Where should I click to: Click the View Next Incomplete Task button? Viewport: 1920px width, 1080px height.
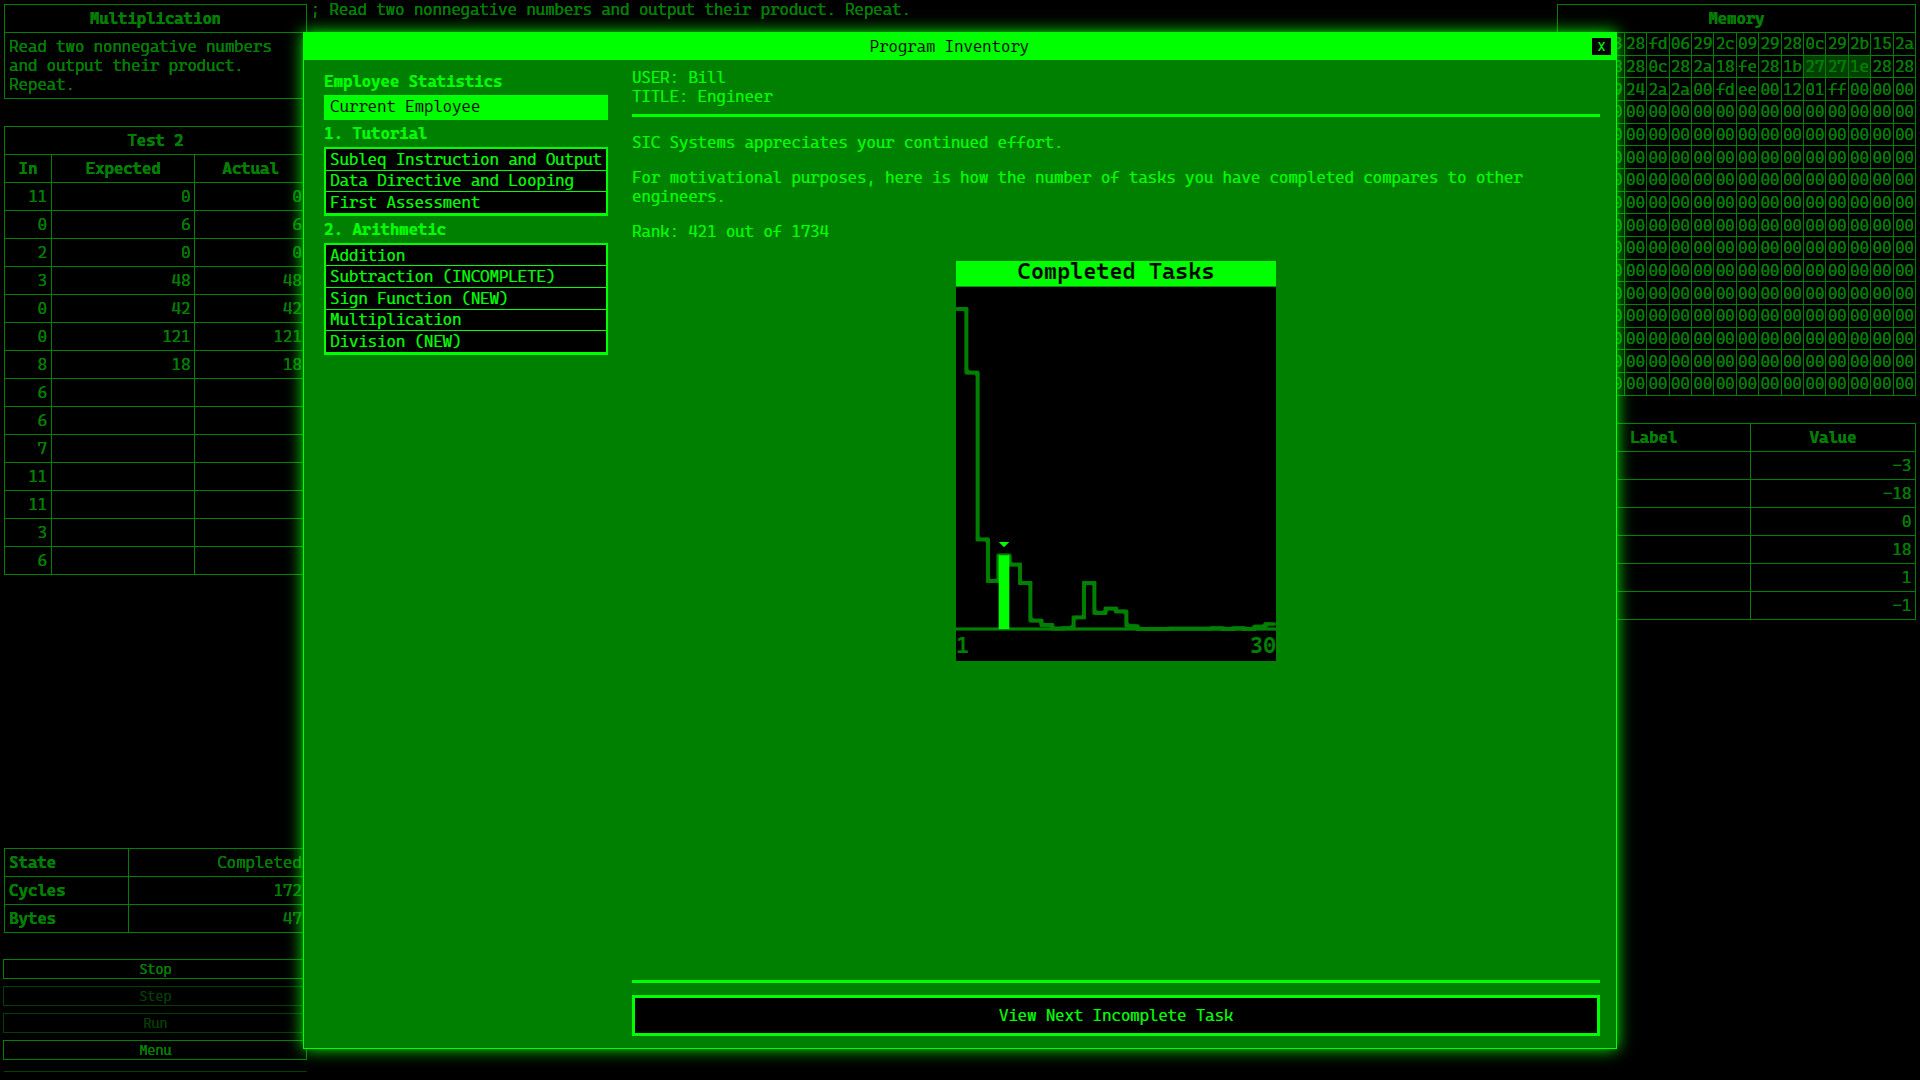coord(1116,1015)
